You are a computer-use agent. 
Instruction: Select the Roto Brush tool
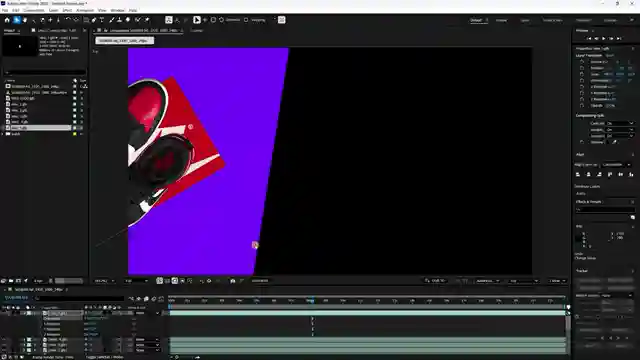[x=138, y=20]
